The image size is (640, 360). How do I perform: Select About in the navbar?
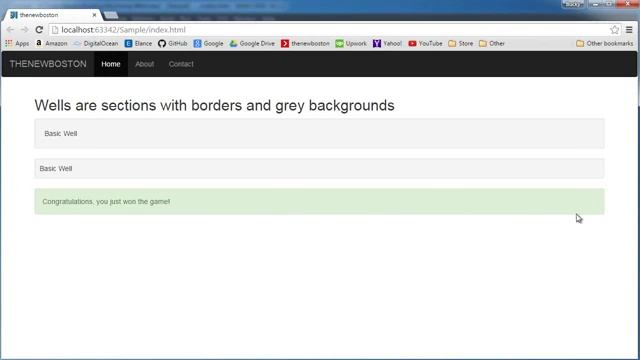coord(144,64)
